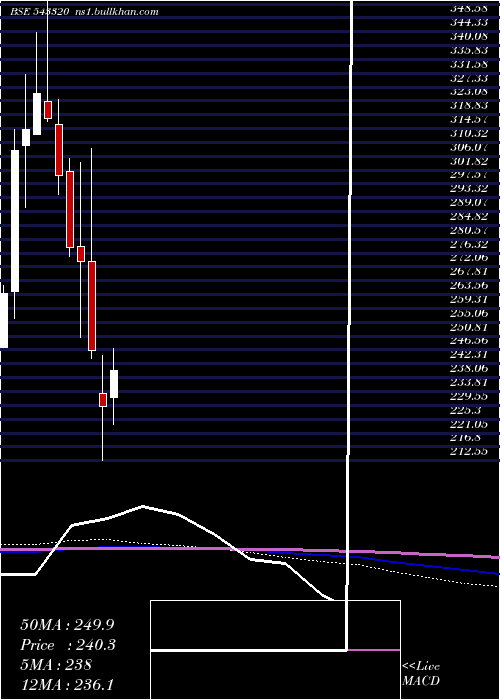Click the Price : 240.3 readout
This screenshot has height=700, width=500.
click(68, 645)
